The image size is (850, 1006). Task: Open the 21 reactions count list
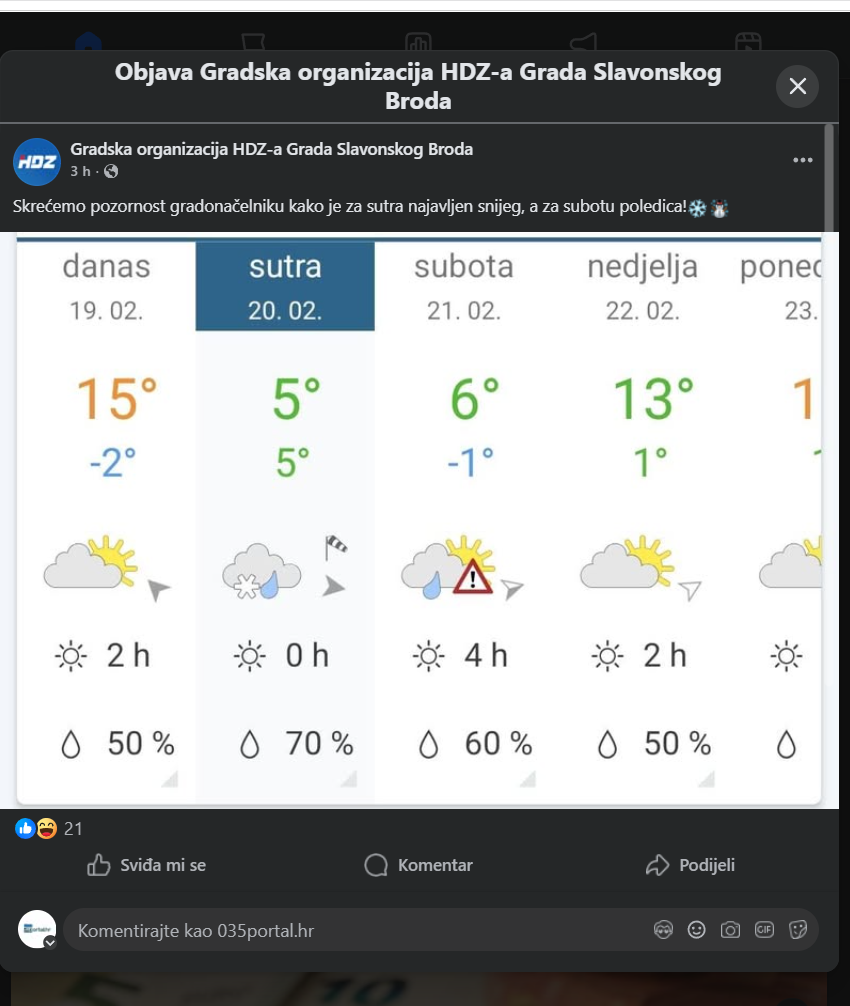click(x=73, y=828)
